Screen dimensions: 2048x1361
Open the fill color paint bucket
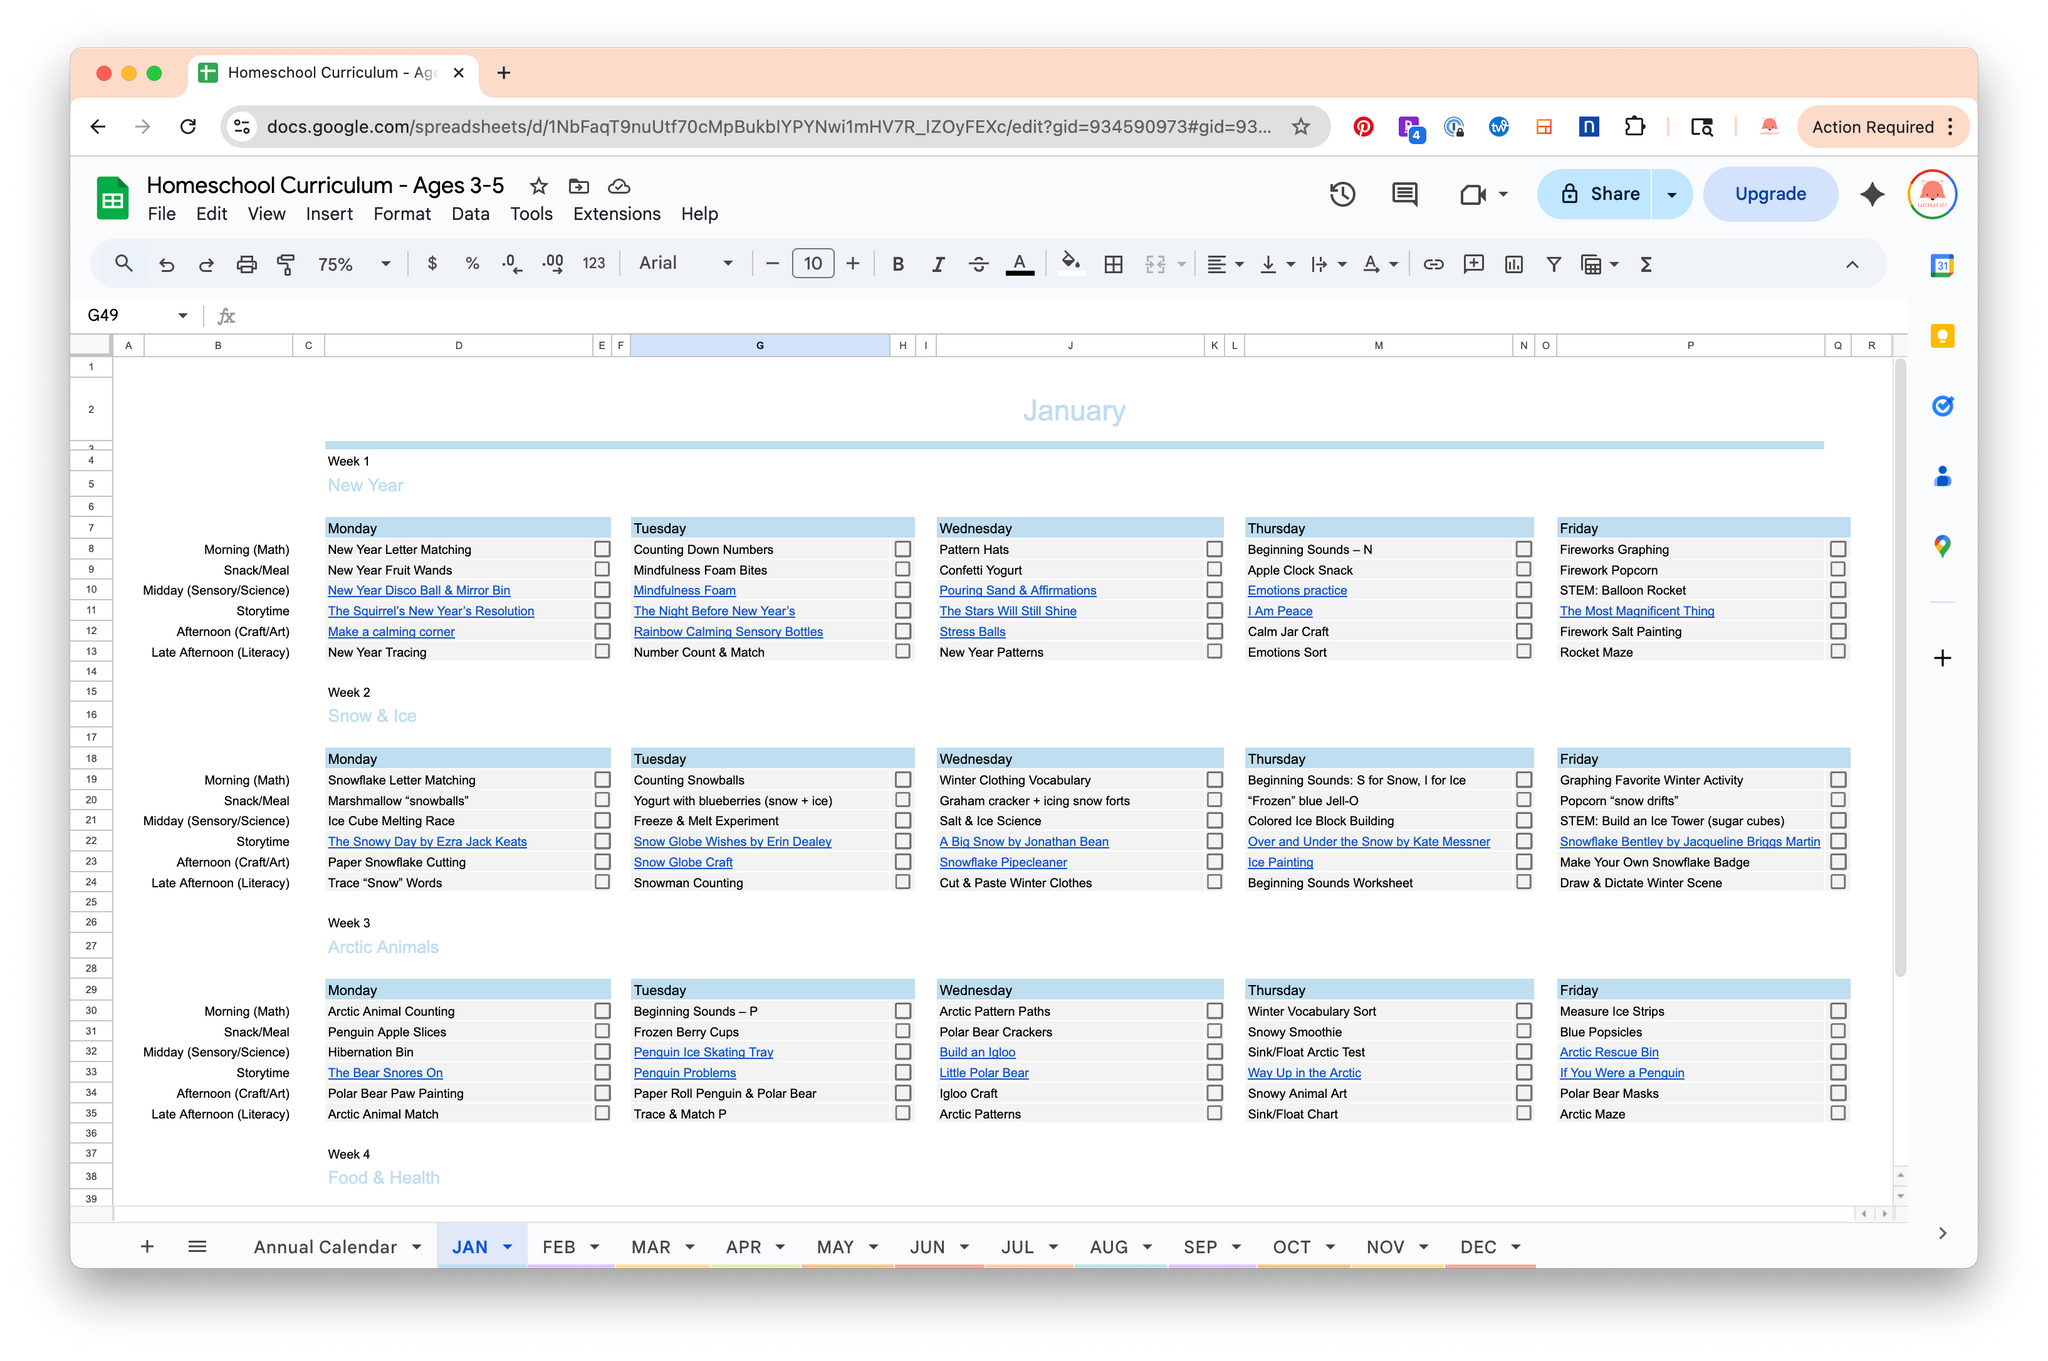(1070, 264)
